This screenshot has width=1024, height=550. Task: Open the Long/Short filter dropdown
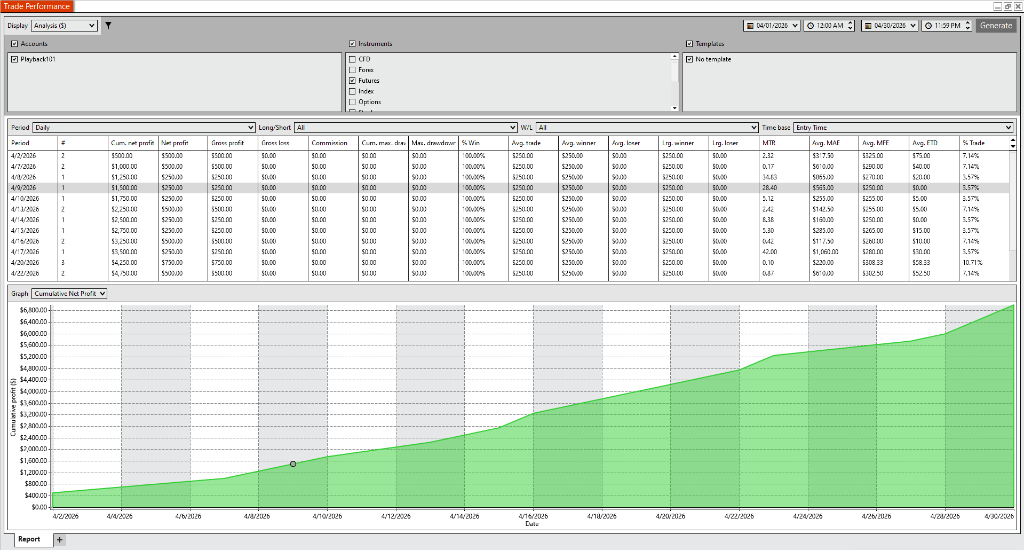tap(406, 127)
